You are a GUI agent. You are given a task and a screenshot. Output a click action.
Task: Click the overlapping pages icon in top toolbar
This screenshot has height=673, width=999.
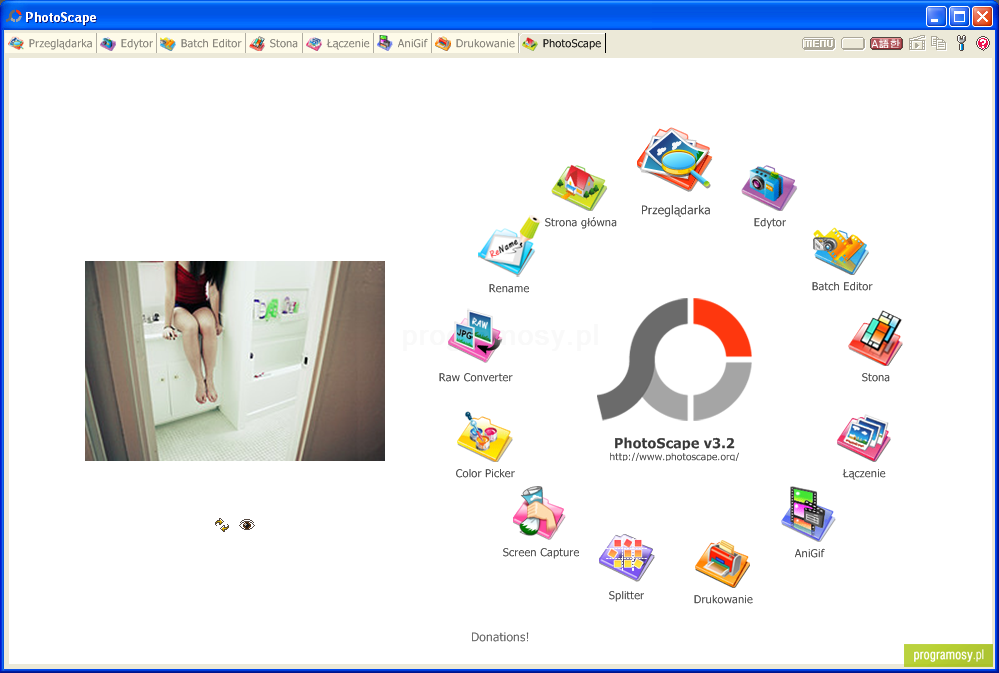click(x=938, y=43)
